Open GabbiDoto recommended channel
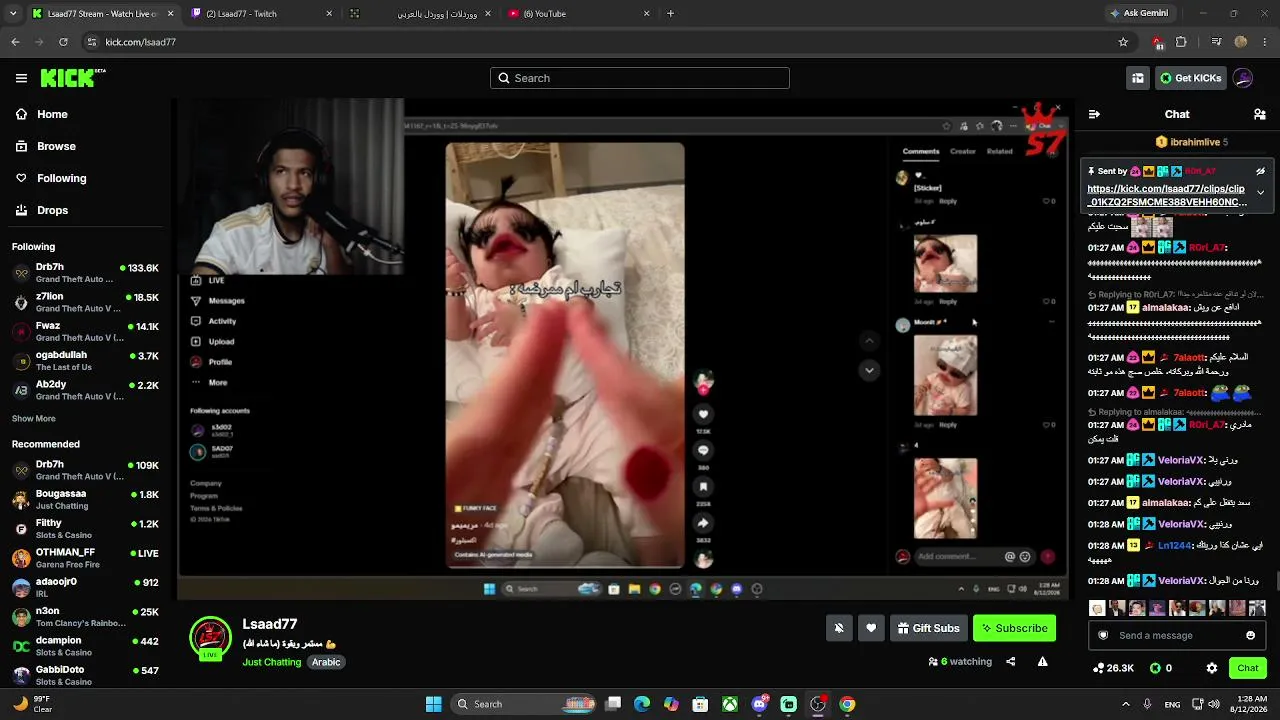This screenshot has height=720, width=1280. pos(86,674)
